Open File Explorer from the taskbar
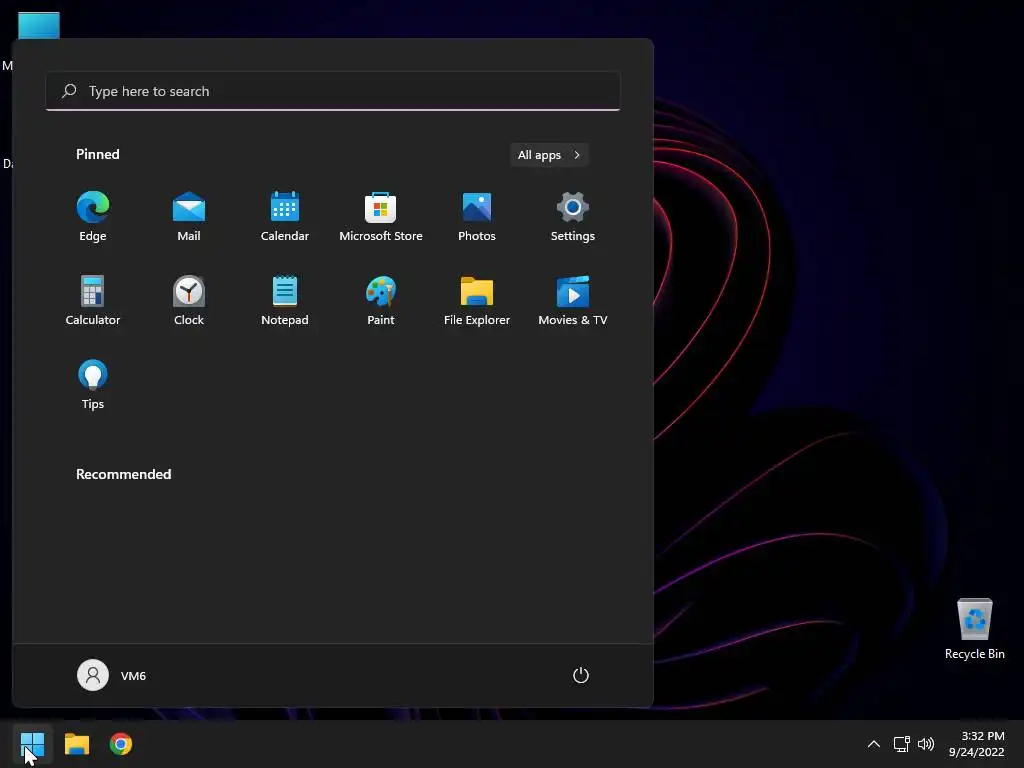Screen dimensions: 1024x768 (76, 744)
